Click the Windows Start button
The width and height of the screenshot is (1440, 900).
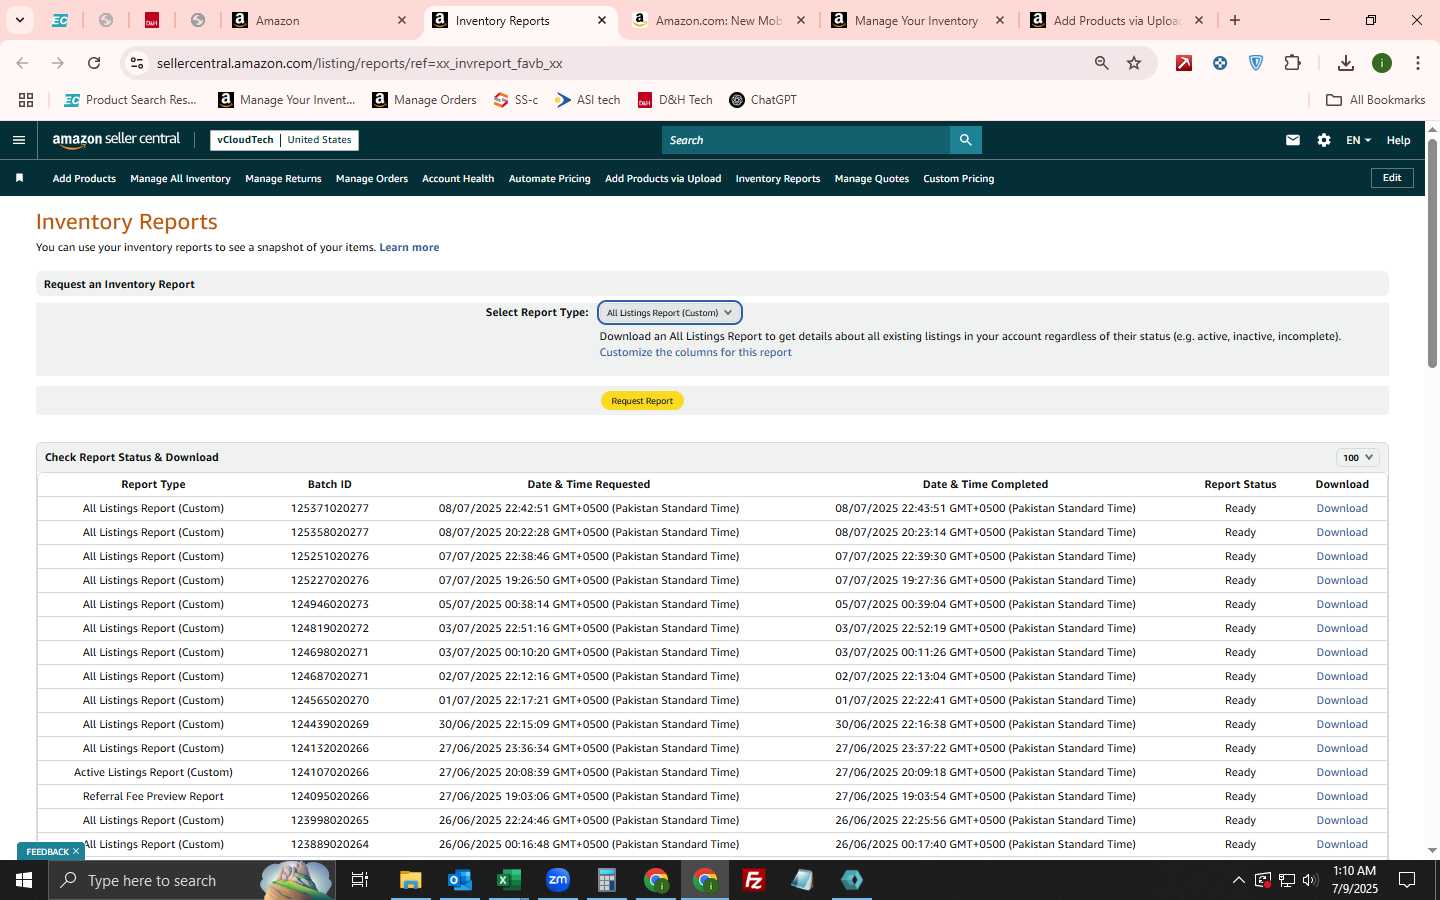pyautogui.click(x=24, y=880)
